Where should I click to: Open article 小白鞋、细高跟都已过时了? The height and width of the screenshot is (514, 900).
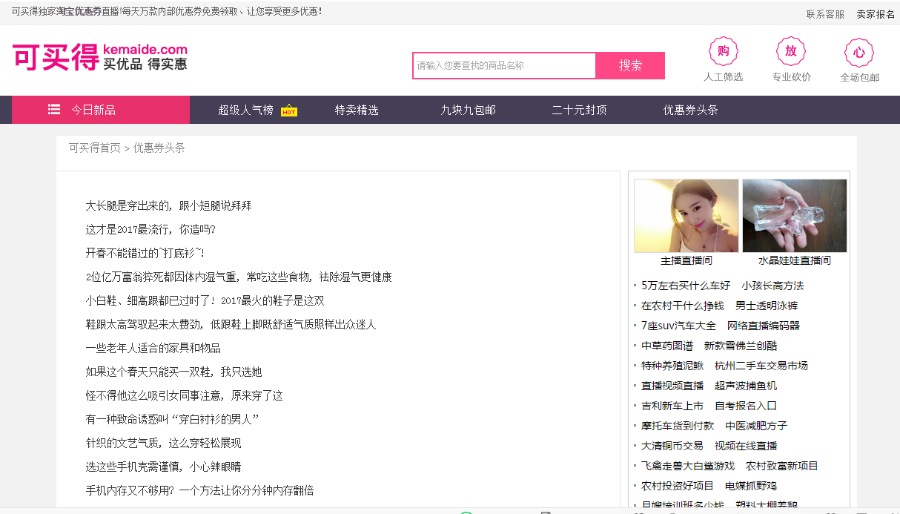pos(205,301)
